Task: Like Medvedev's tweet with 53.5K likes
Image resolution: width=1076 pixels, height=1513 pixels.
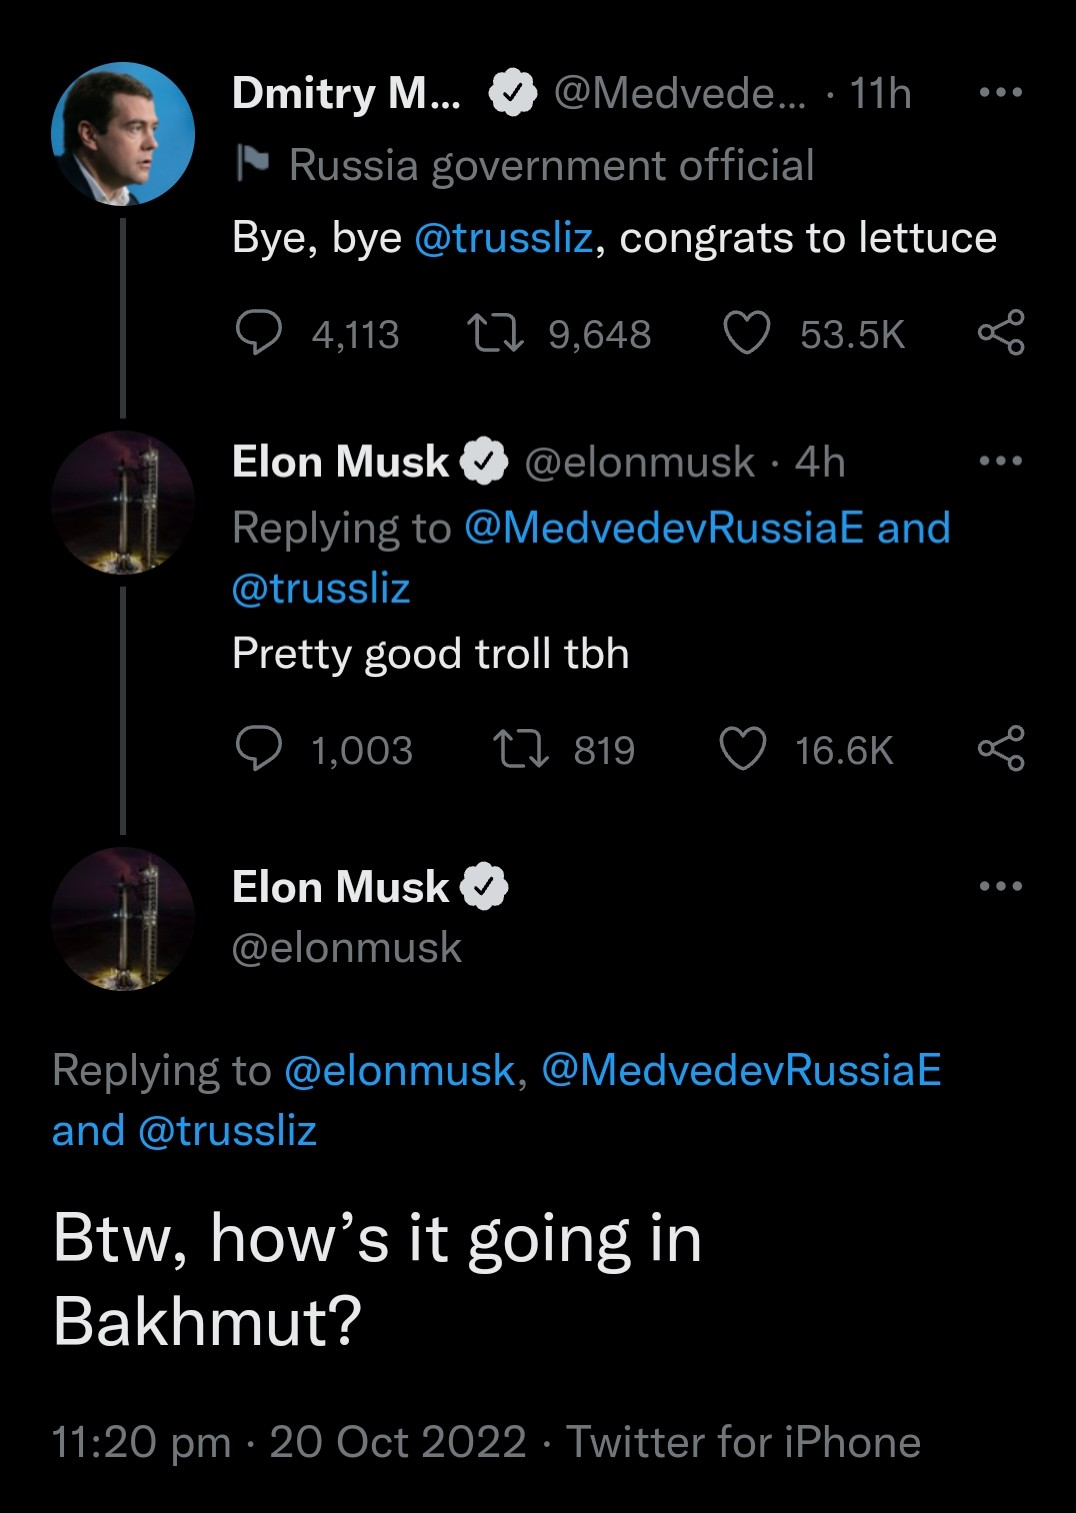Action: pyautogui.click(x=747, y=333)
